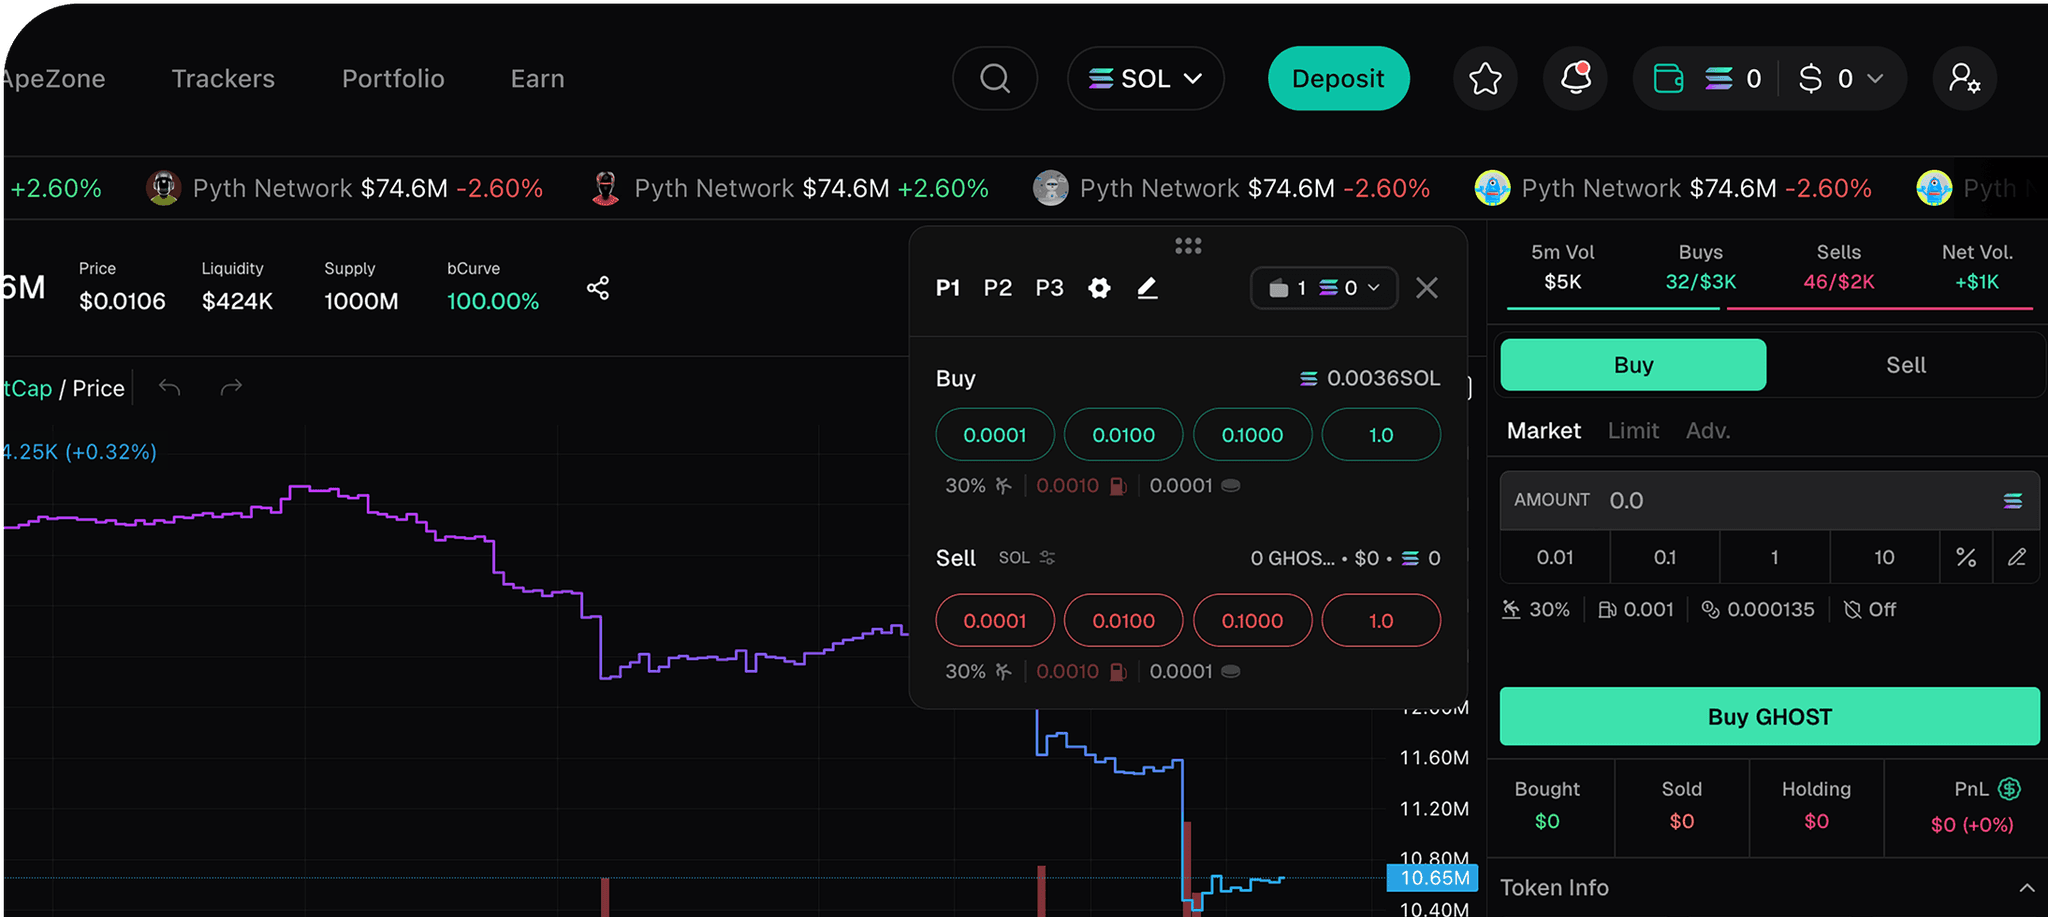Click third Pyth Network ticker gray avatar
The image size is (2048, 917).
pyautogui.click(x=1050, y=188)
